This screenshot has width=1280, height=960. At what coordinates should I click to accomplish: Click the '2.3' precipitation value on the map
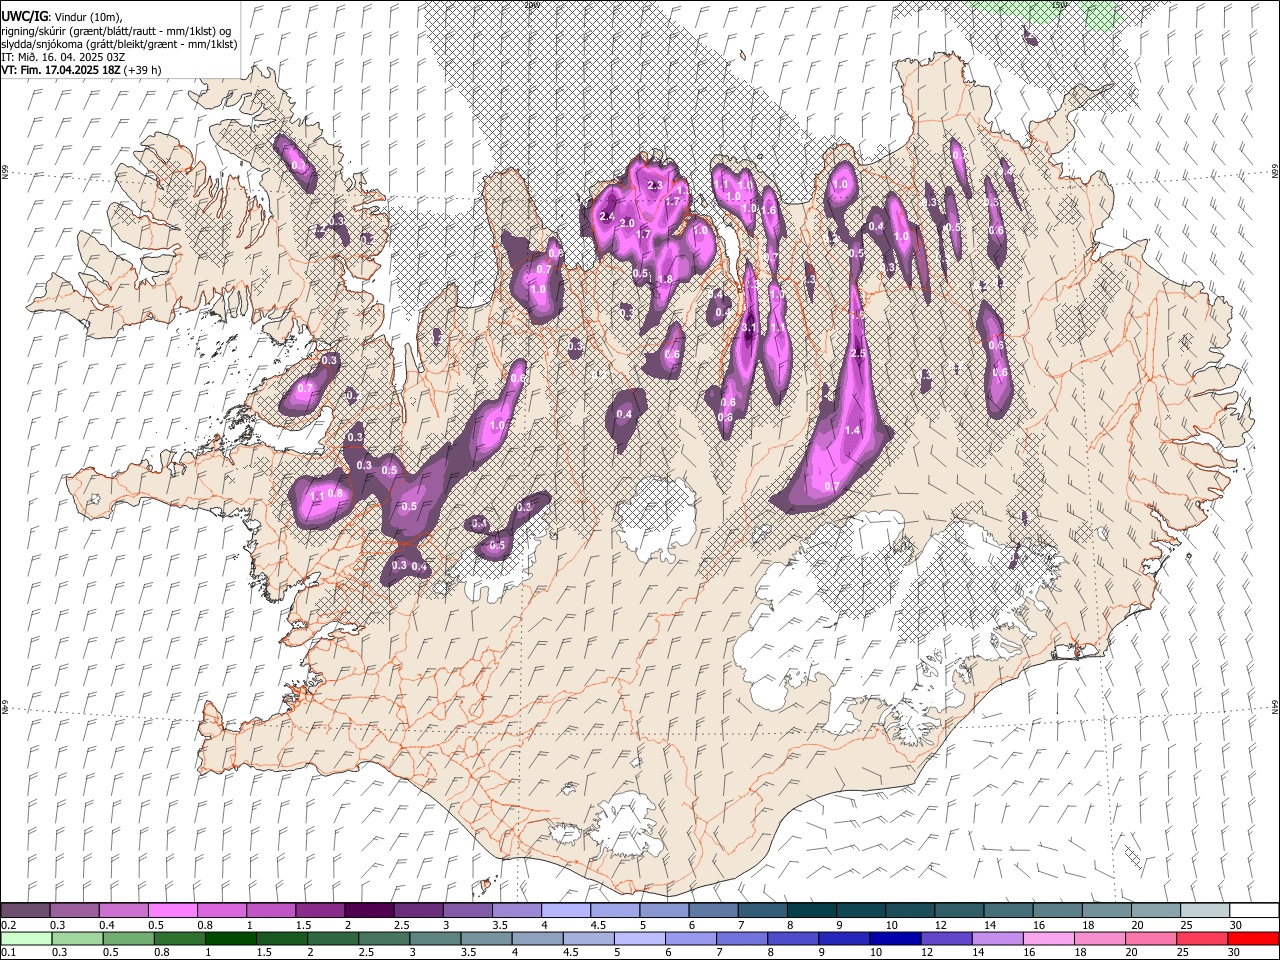pyautogui.click(x=656, y=186)
